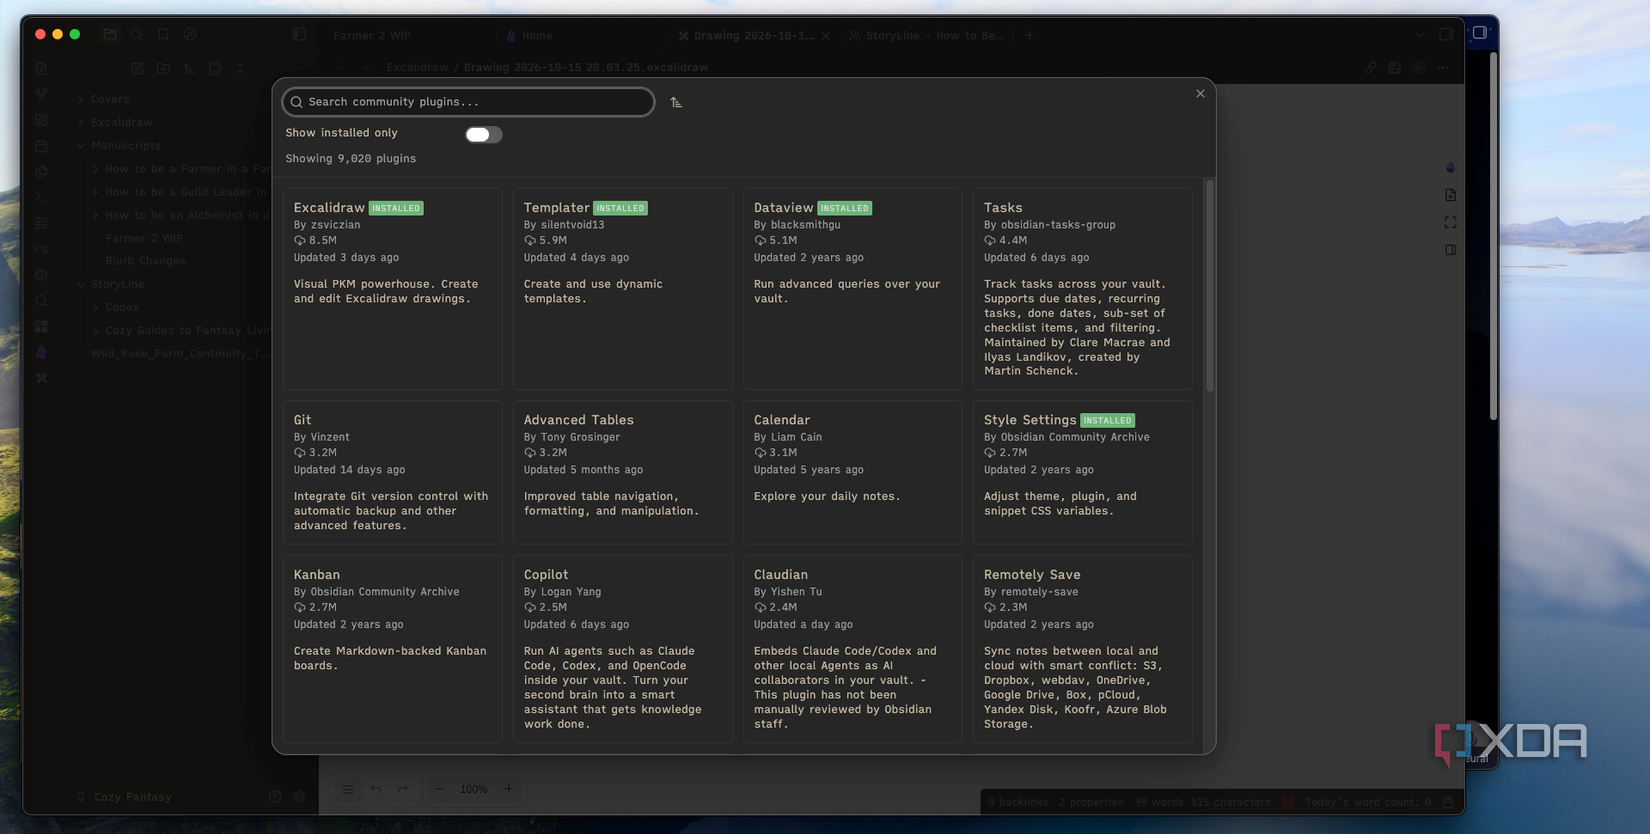Open the bookmarks tab icon
This screenshot has height=834, width=1650.
(163, 34)
